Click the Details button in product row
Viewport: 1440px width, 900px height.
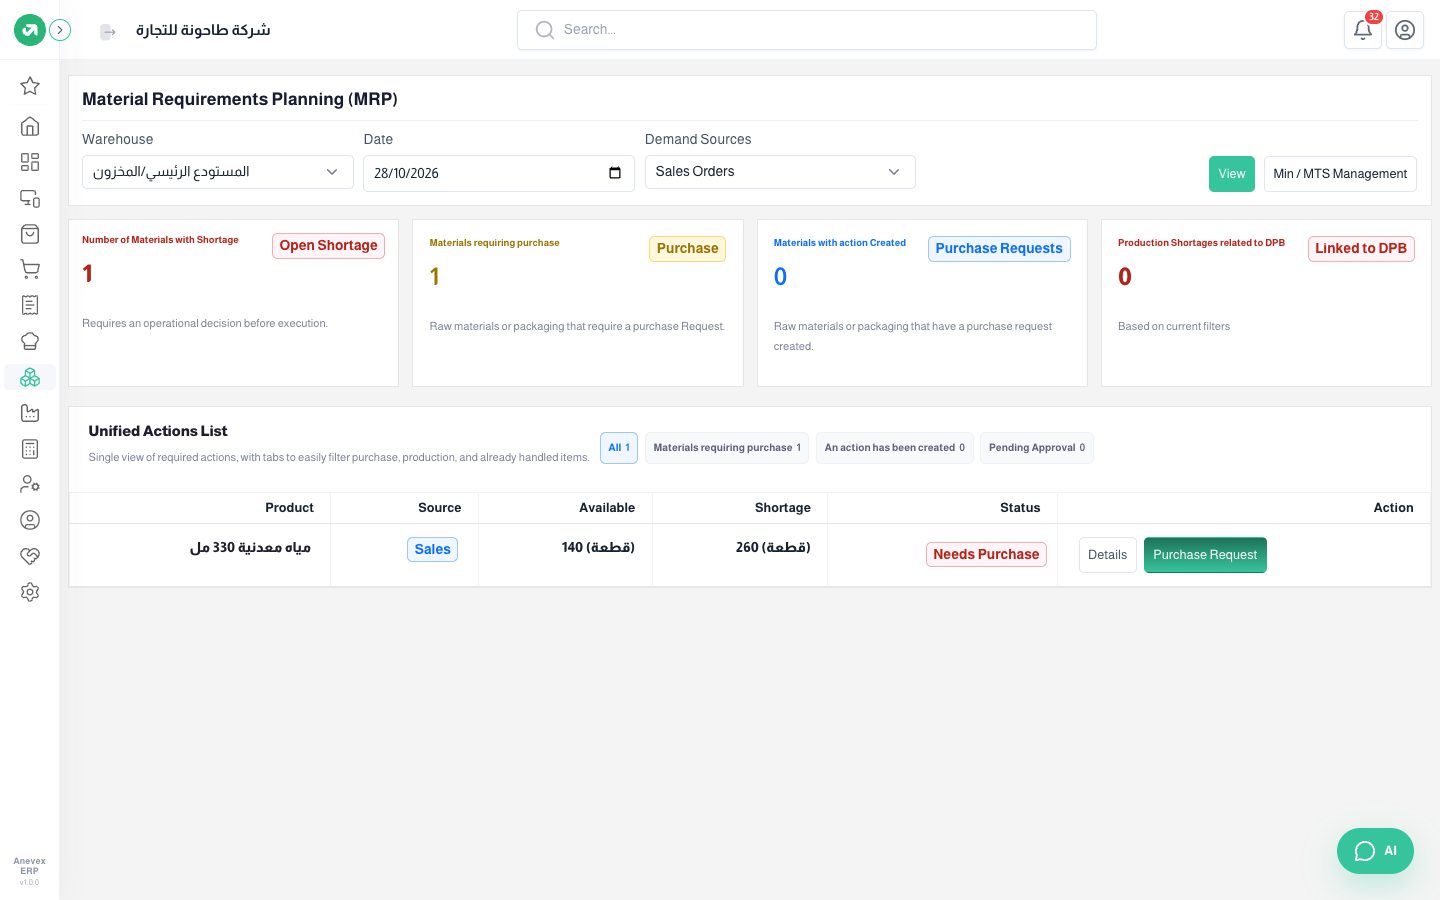coord(1107,555)
